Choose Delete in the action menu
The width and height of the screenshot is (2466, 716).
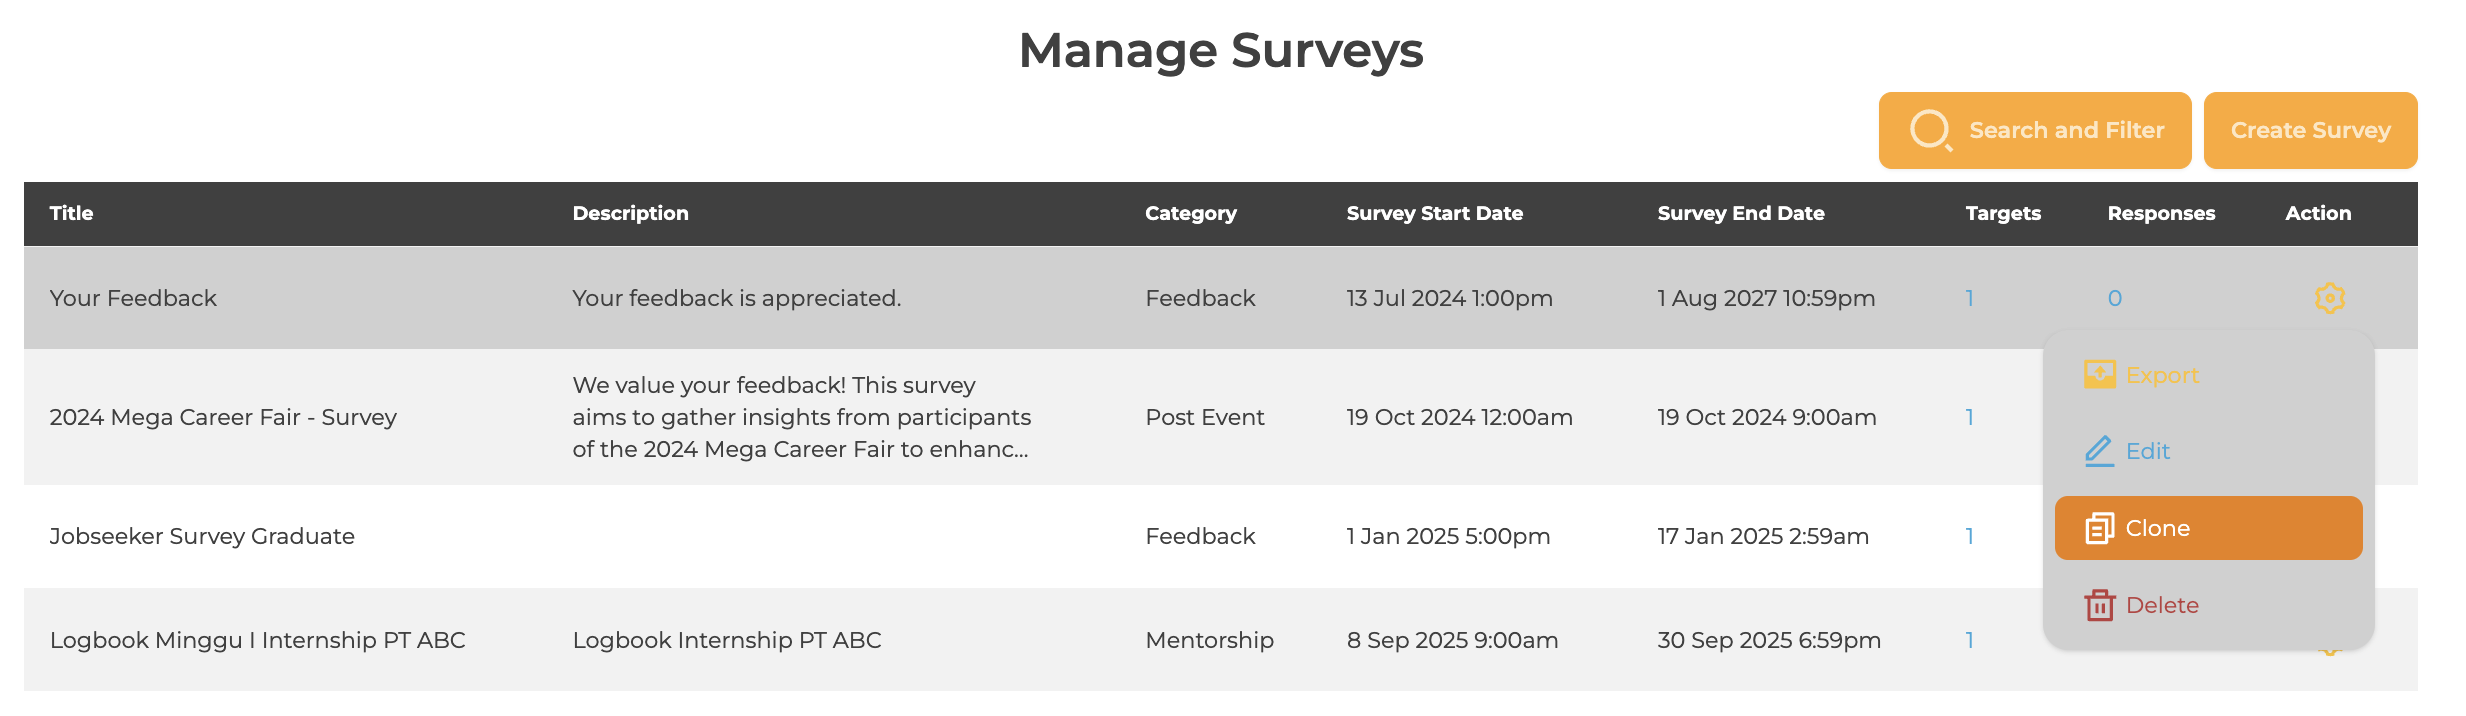(2162, 605)
